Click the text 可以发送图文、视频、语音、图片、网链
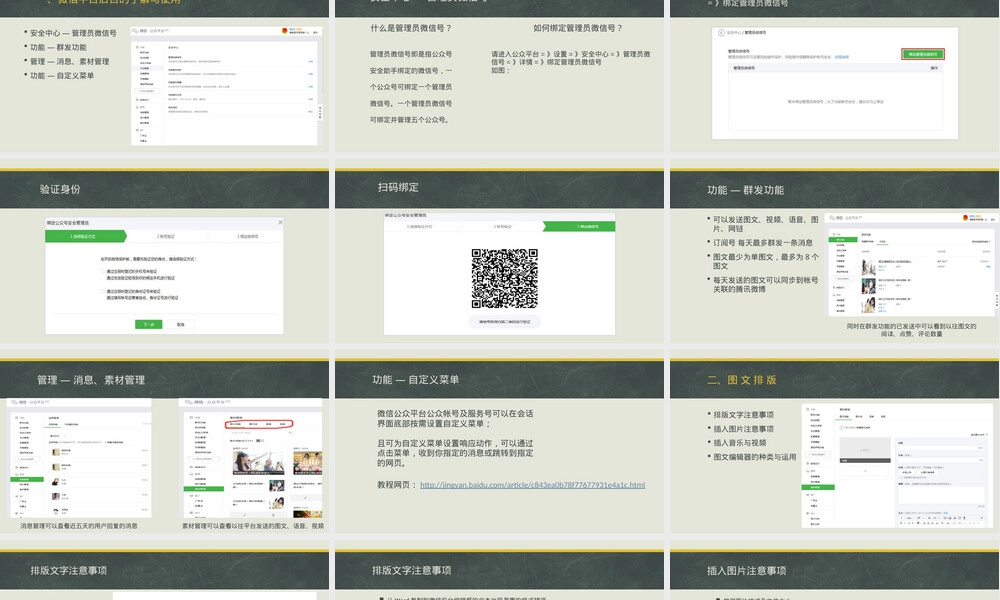The image size is (1000, 600). pos(765,224)
